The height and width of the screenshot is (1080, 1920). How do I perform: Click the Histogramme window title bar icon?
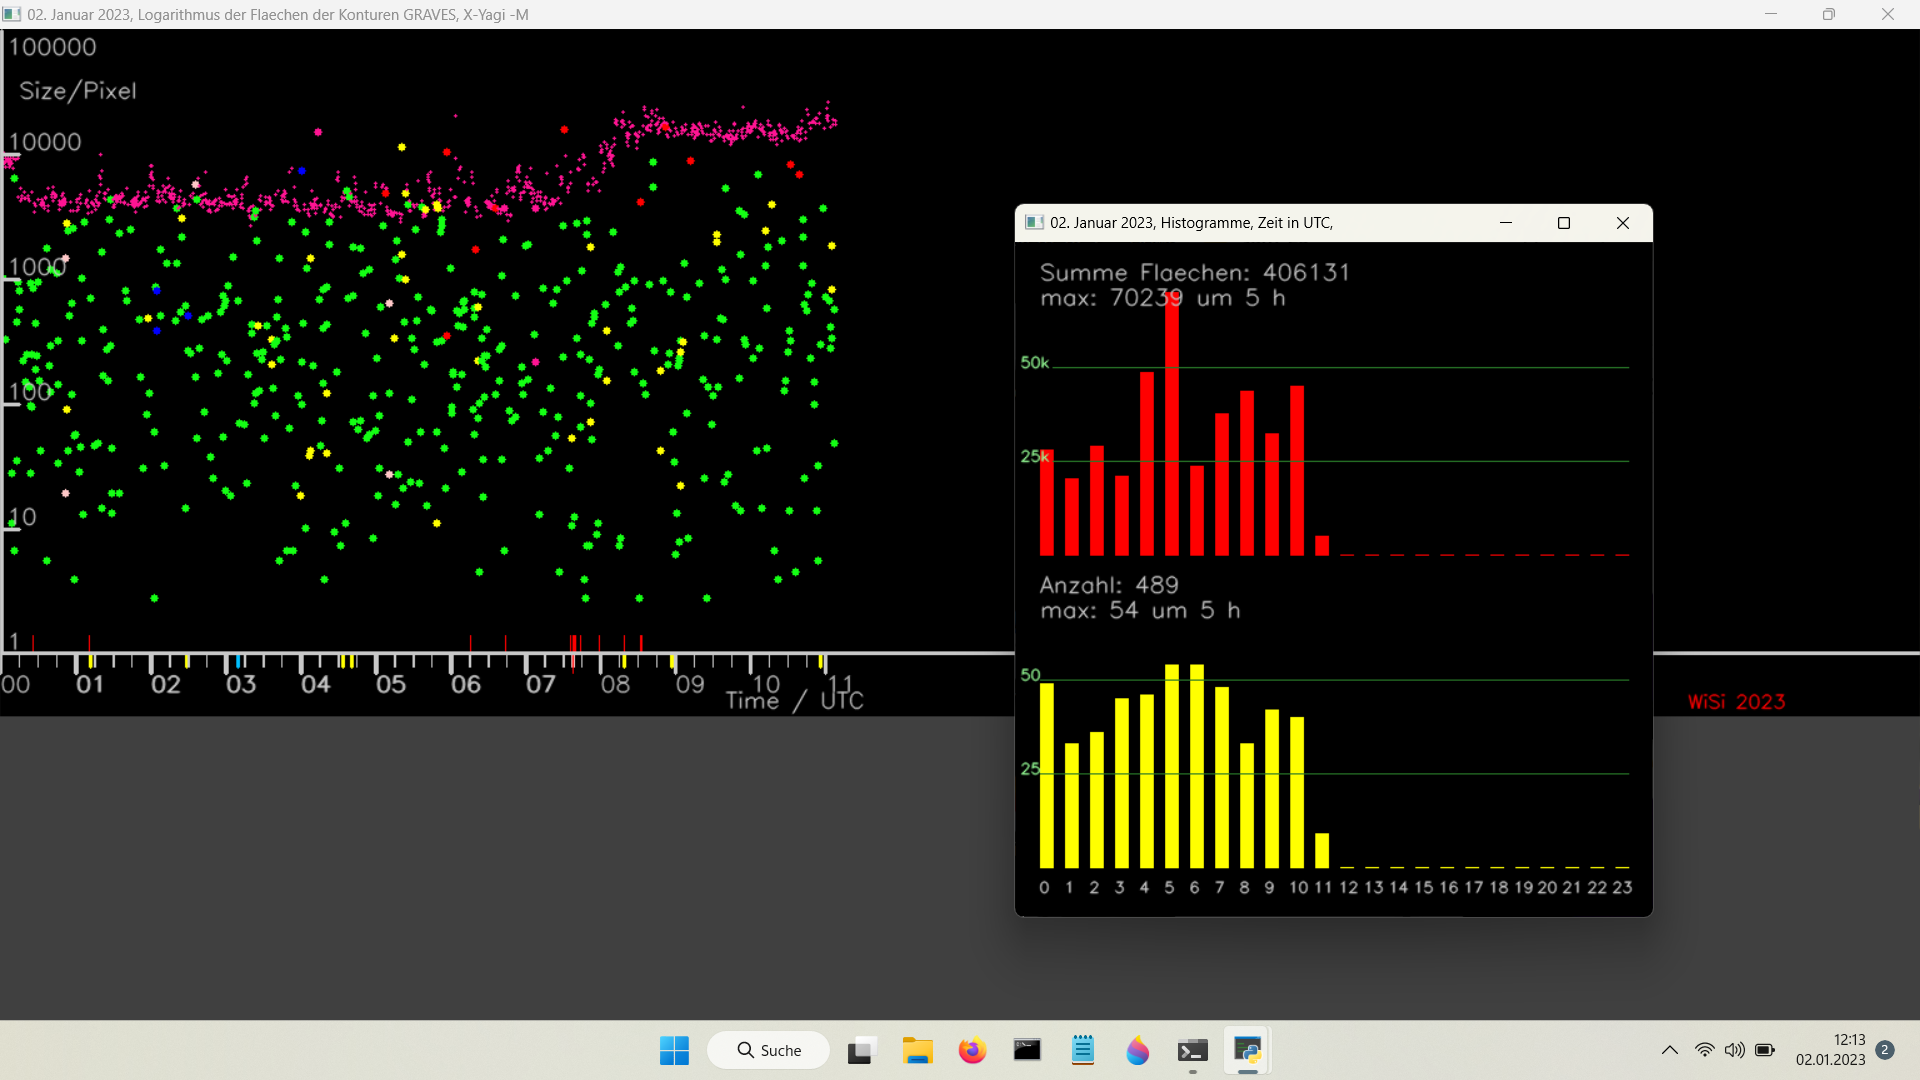click(x=1035, y=223)
